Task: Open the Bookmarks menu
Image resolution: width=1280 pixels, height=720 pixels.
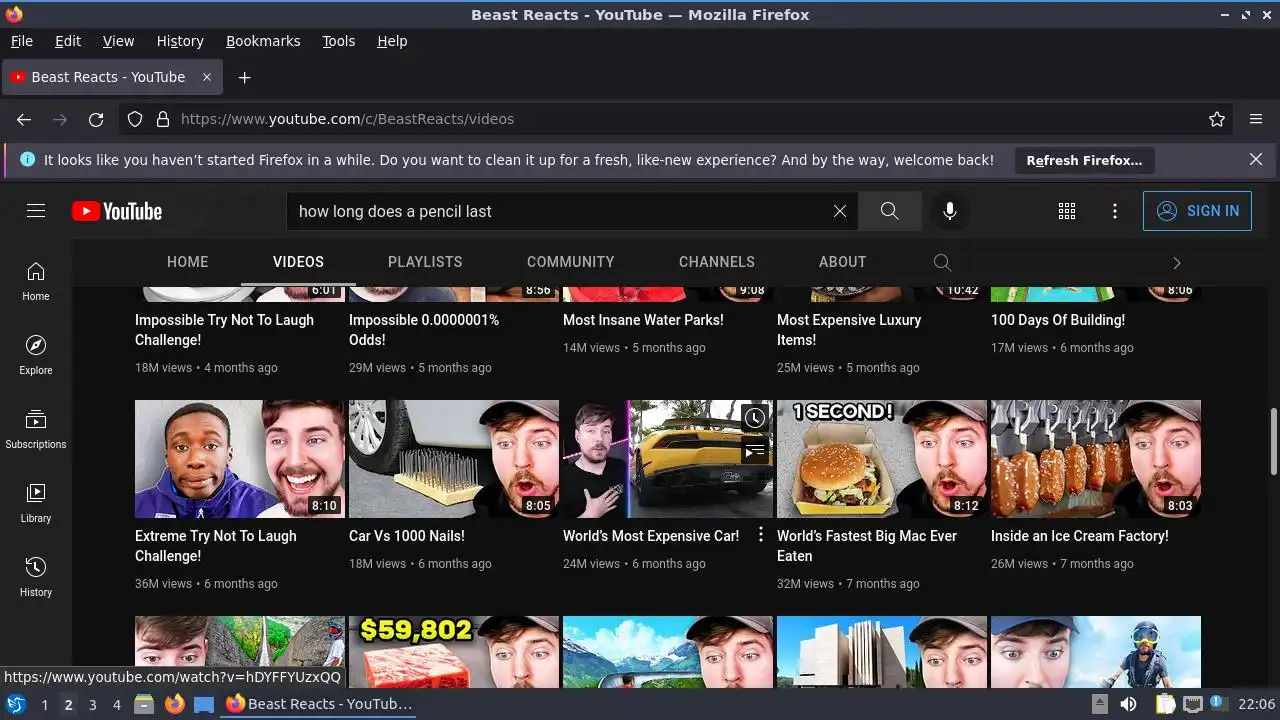Action: click(263, 41)
